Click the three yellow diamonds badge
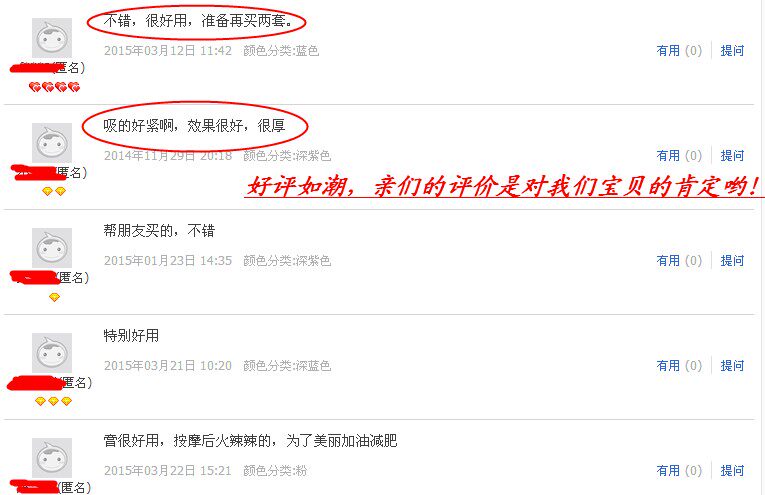Screen dimensions: 765x495 pyautogui.click(x=54, y=401)
